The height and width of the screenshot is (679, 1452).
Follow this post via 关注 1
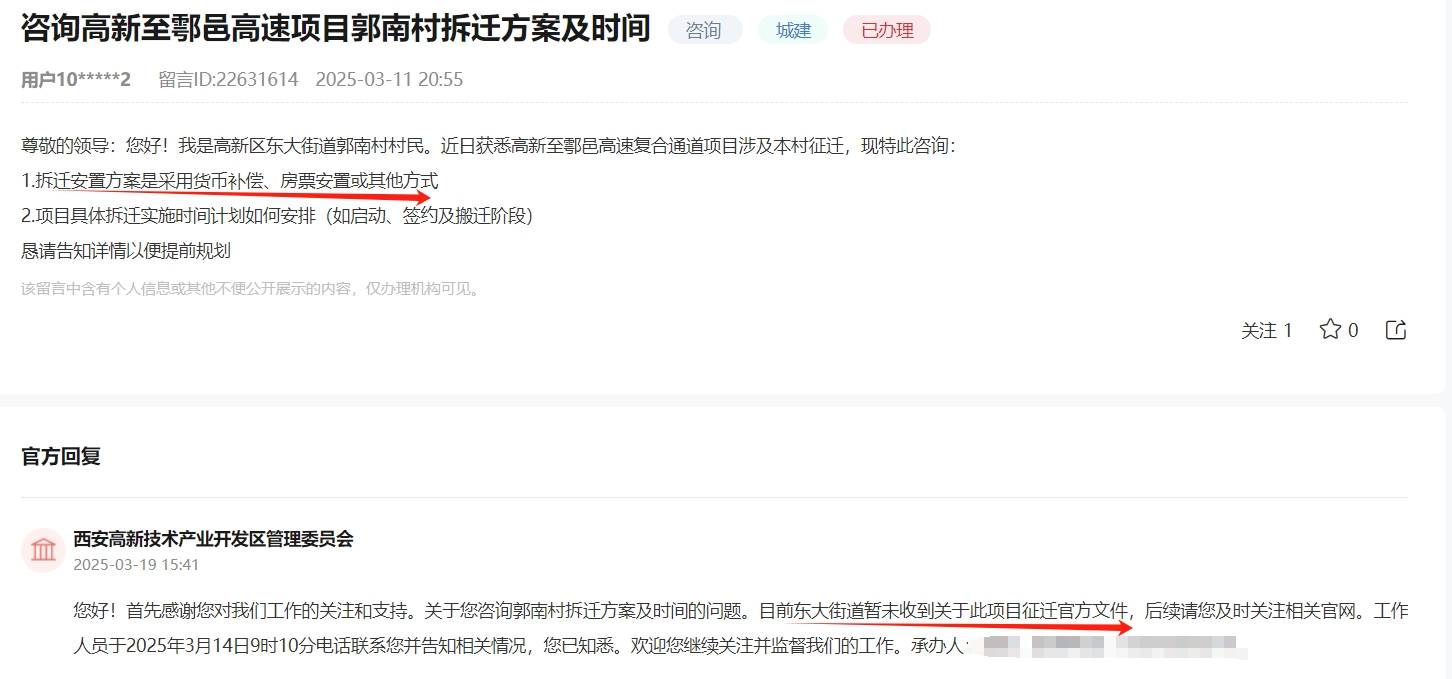pos(1267,330)
